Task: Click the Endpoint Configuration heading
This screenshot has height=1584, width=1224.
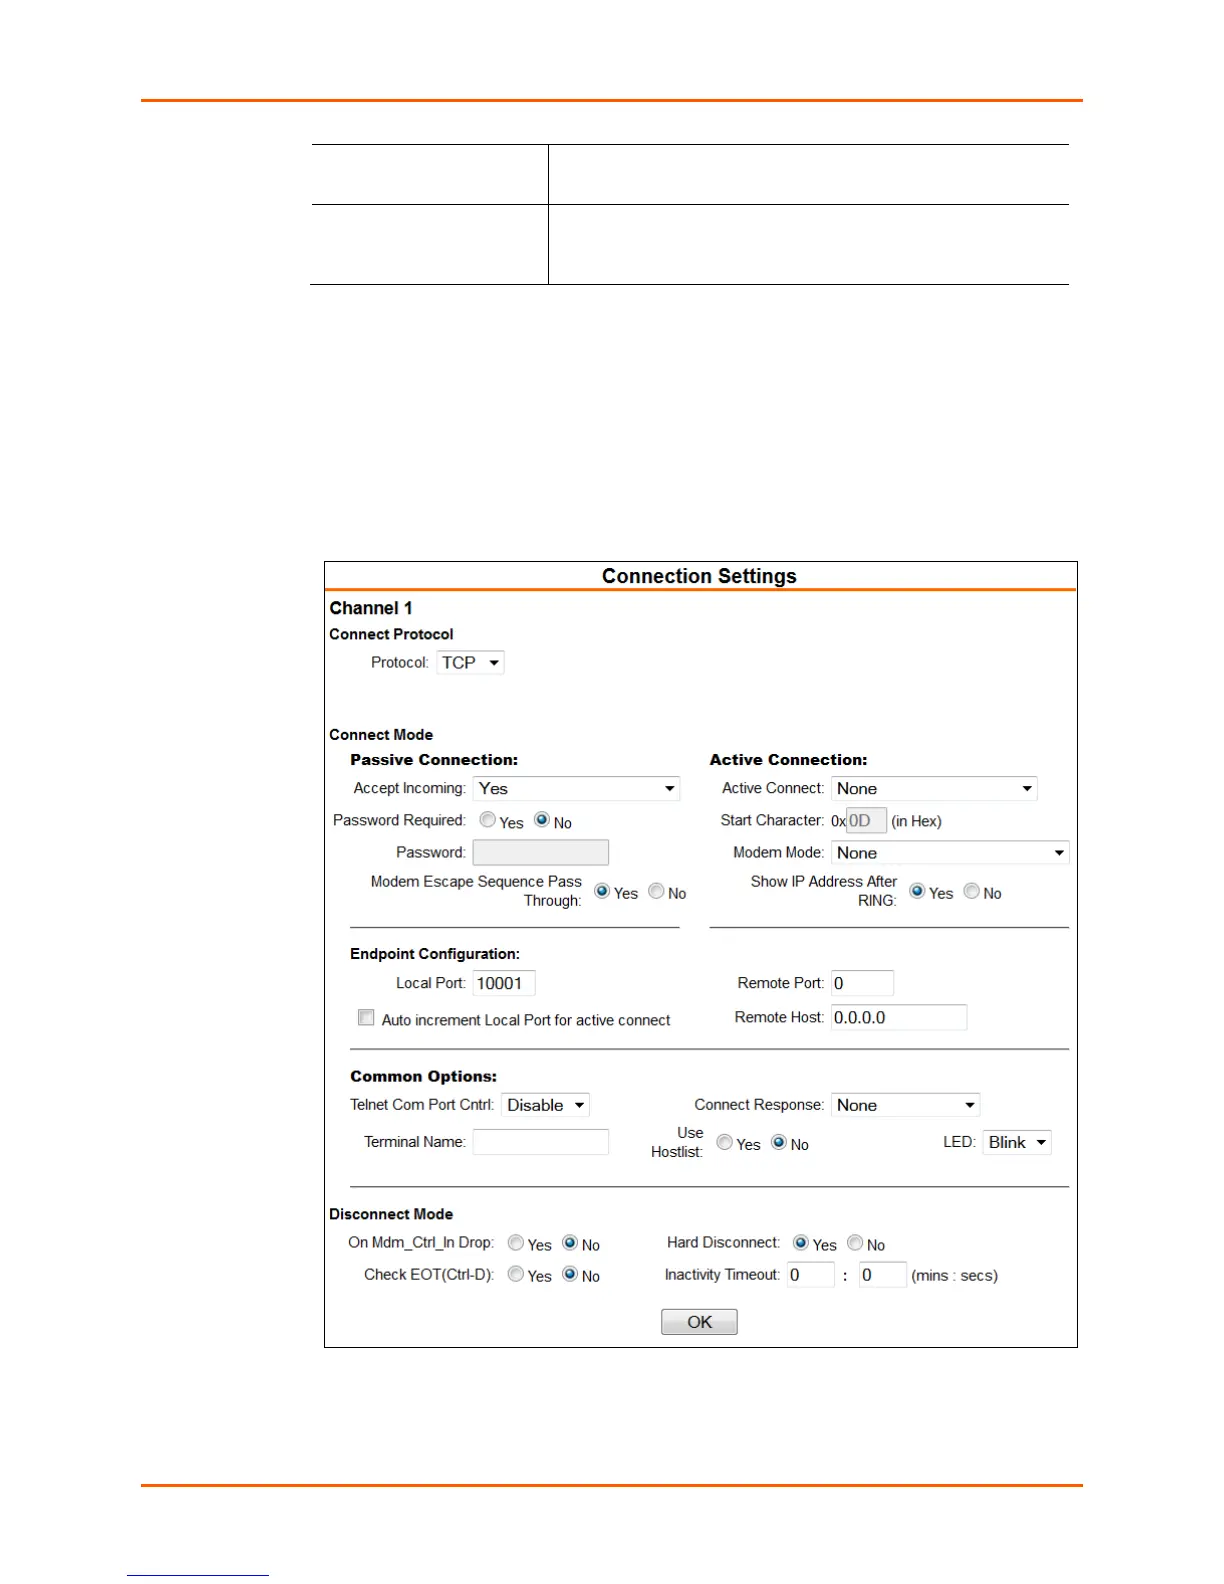Action: click(x=435, y=954)
